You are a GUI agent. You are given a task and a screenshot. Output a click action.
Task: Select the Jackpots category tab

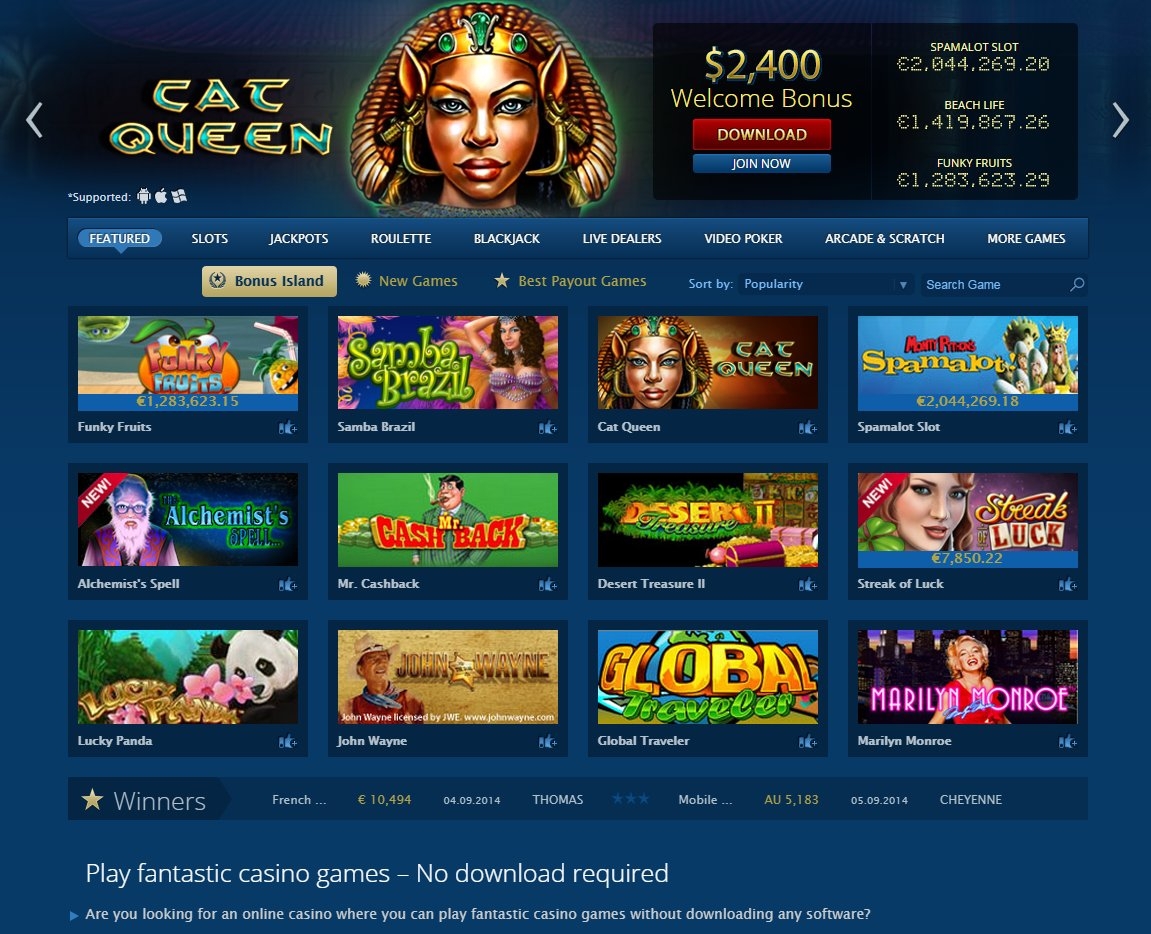(298, 239)
